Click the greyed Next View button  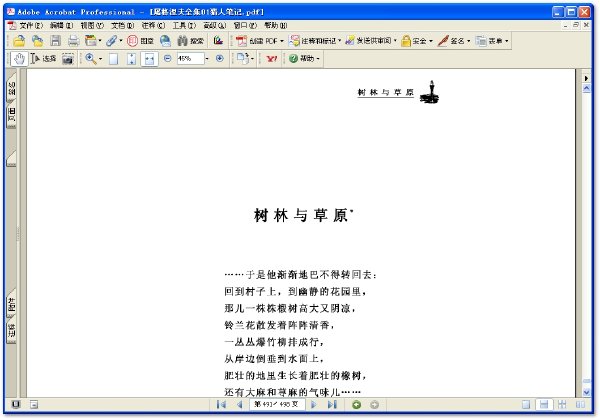[374, 404]
